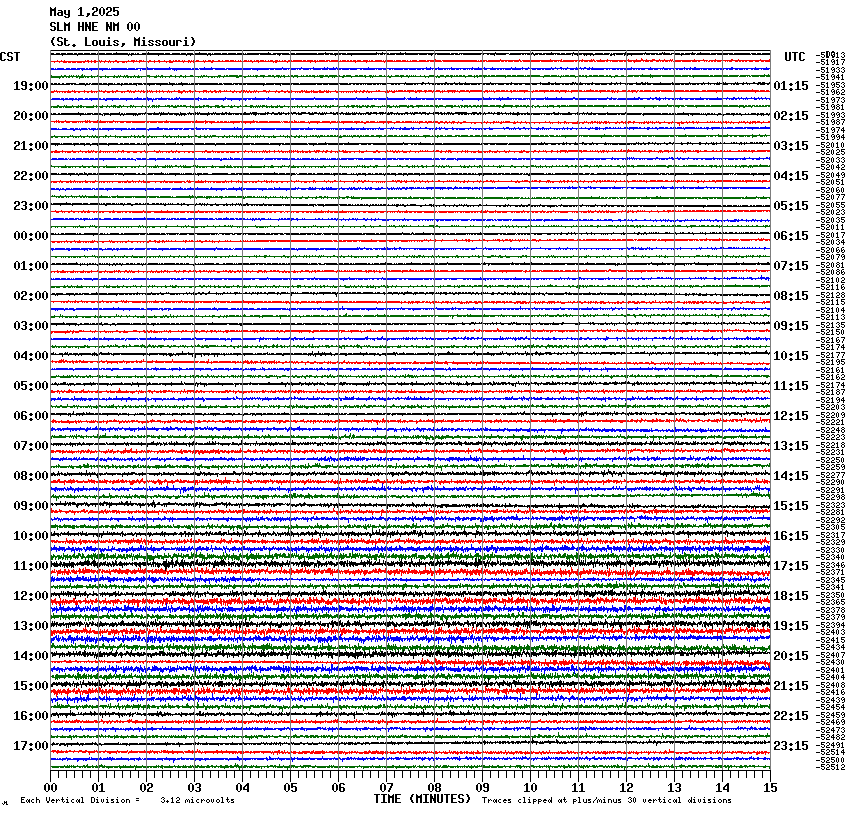This screenshot has height=814, width=850.
Task: Select the 10:00 CST row label
Action: [x=31, y=536]
